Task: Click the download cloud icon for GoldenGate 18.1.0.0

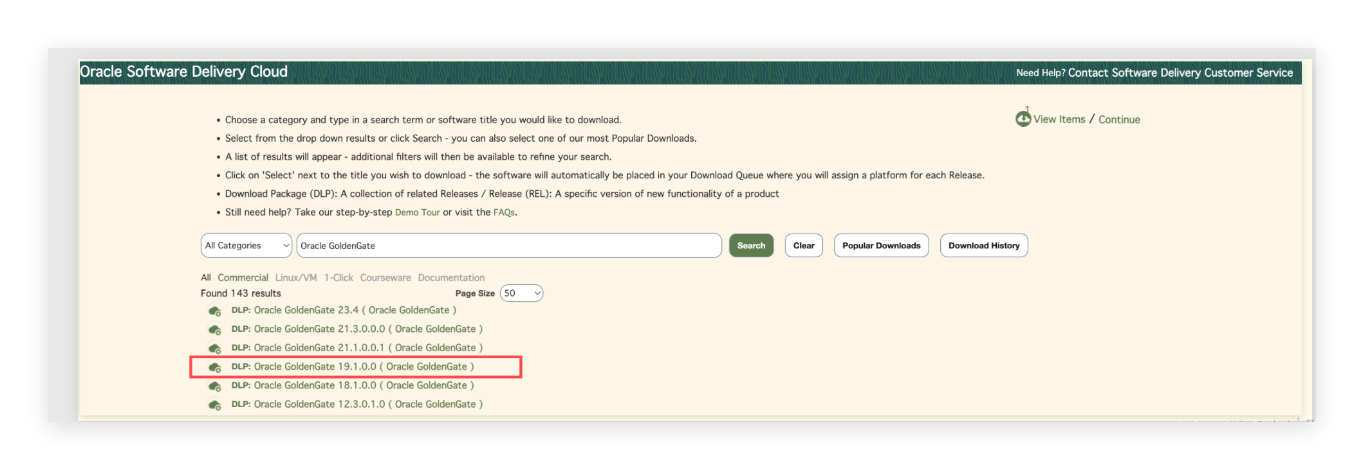Action: (214, 386)
